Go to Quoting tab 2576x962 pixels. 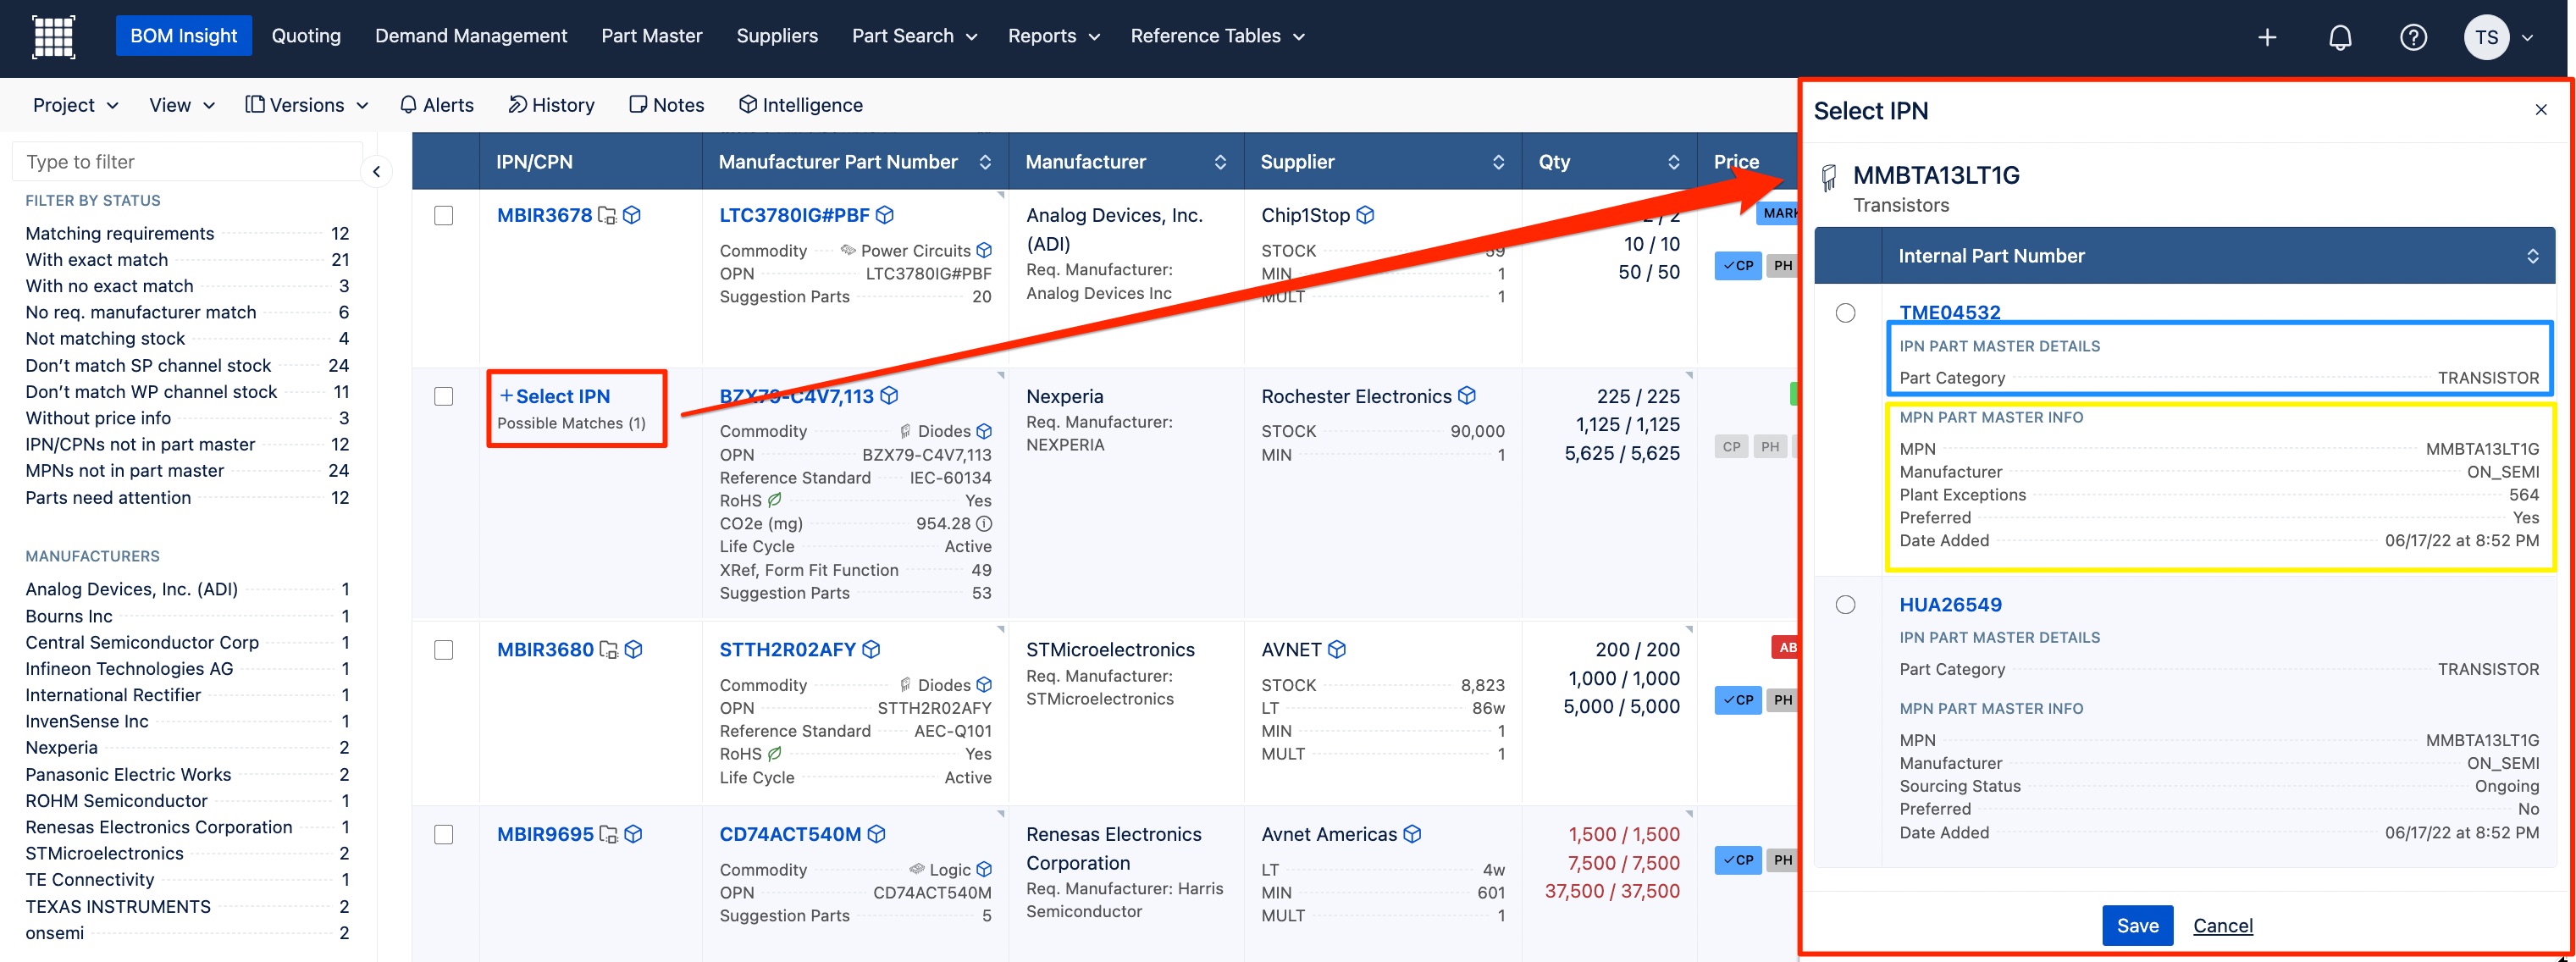coord(306,36)
